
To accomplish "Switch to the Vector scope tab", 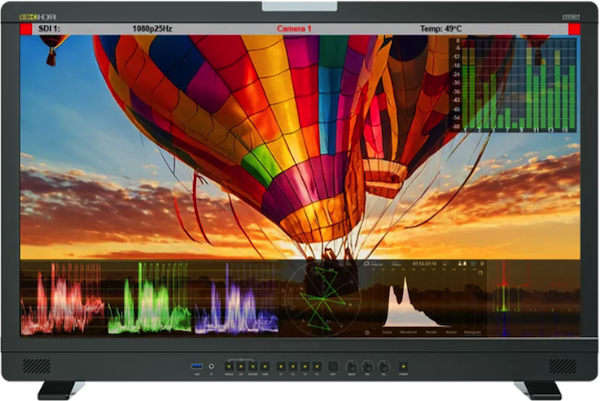I will pyautogui.click(x=451, y=332).
